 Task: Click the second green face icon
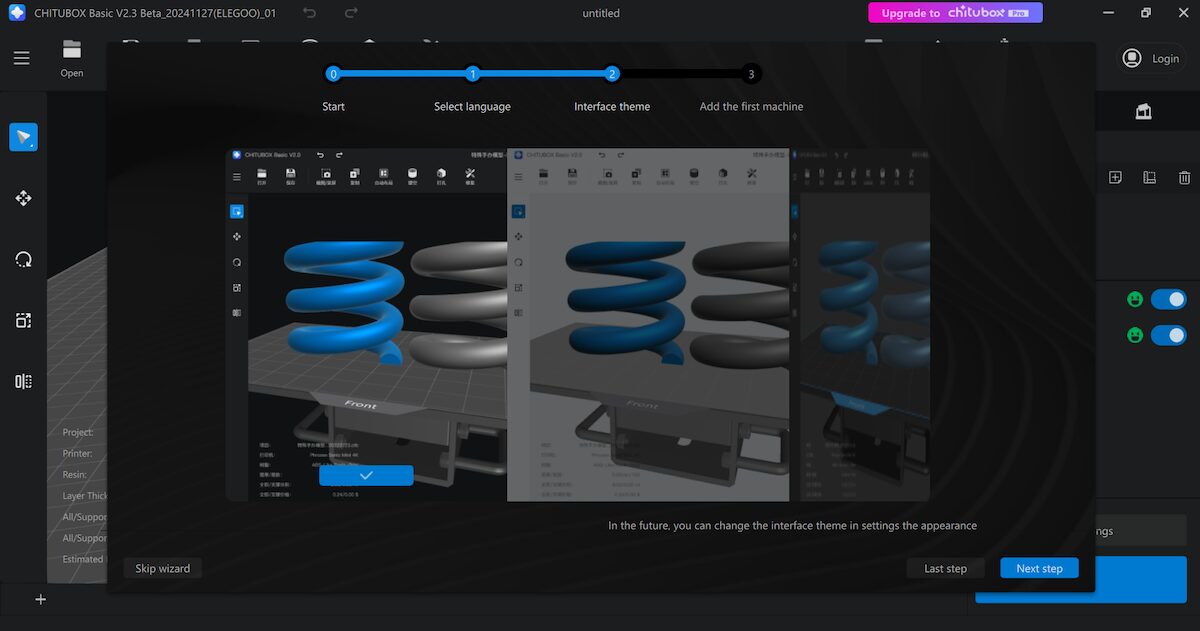tap(1134, 335)
